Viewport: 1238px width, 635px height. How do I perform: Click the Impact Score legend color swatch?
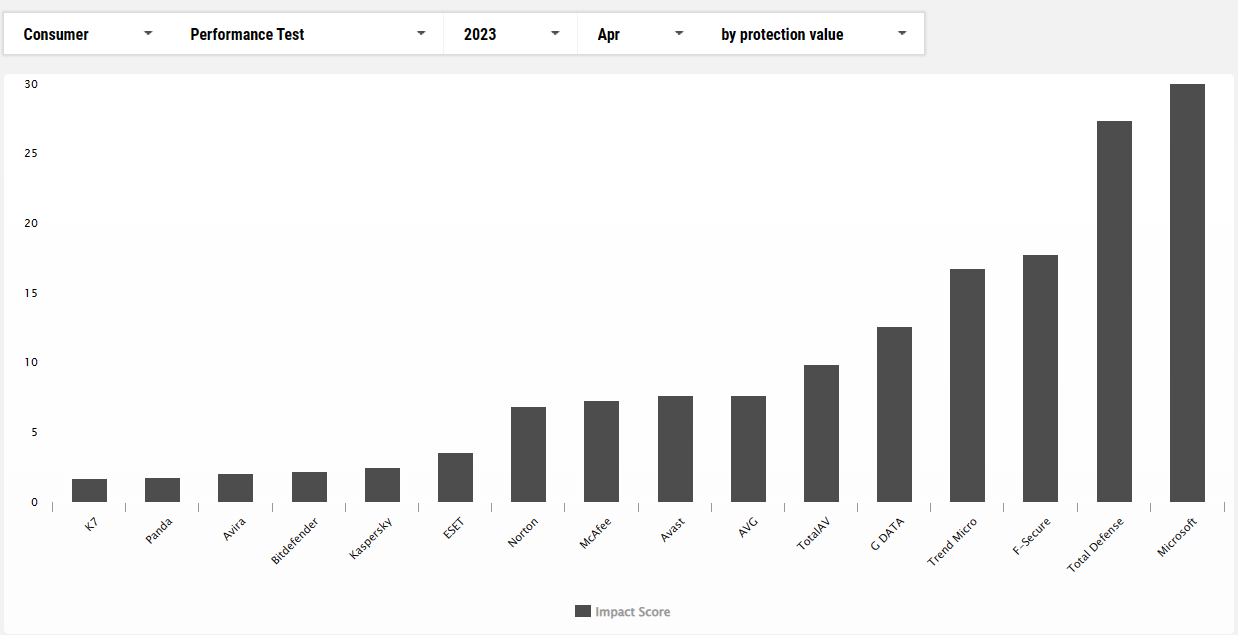click(x=583, y=612)
